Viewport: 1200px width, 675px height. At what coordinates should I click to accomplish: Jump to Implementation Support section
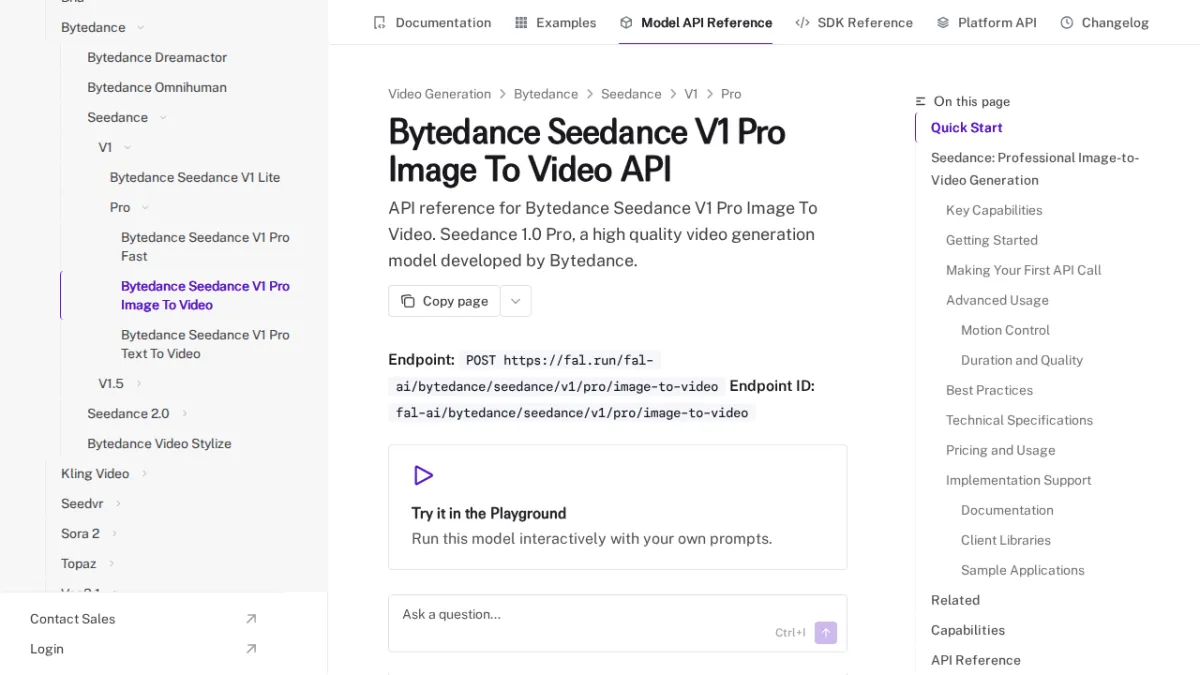tap(1019, 480)
